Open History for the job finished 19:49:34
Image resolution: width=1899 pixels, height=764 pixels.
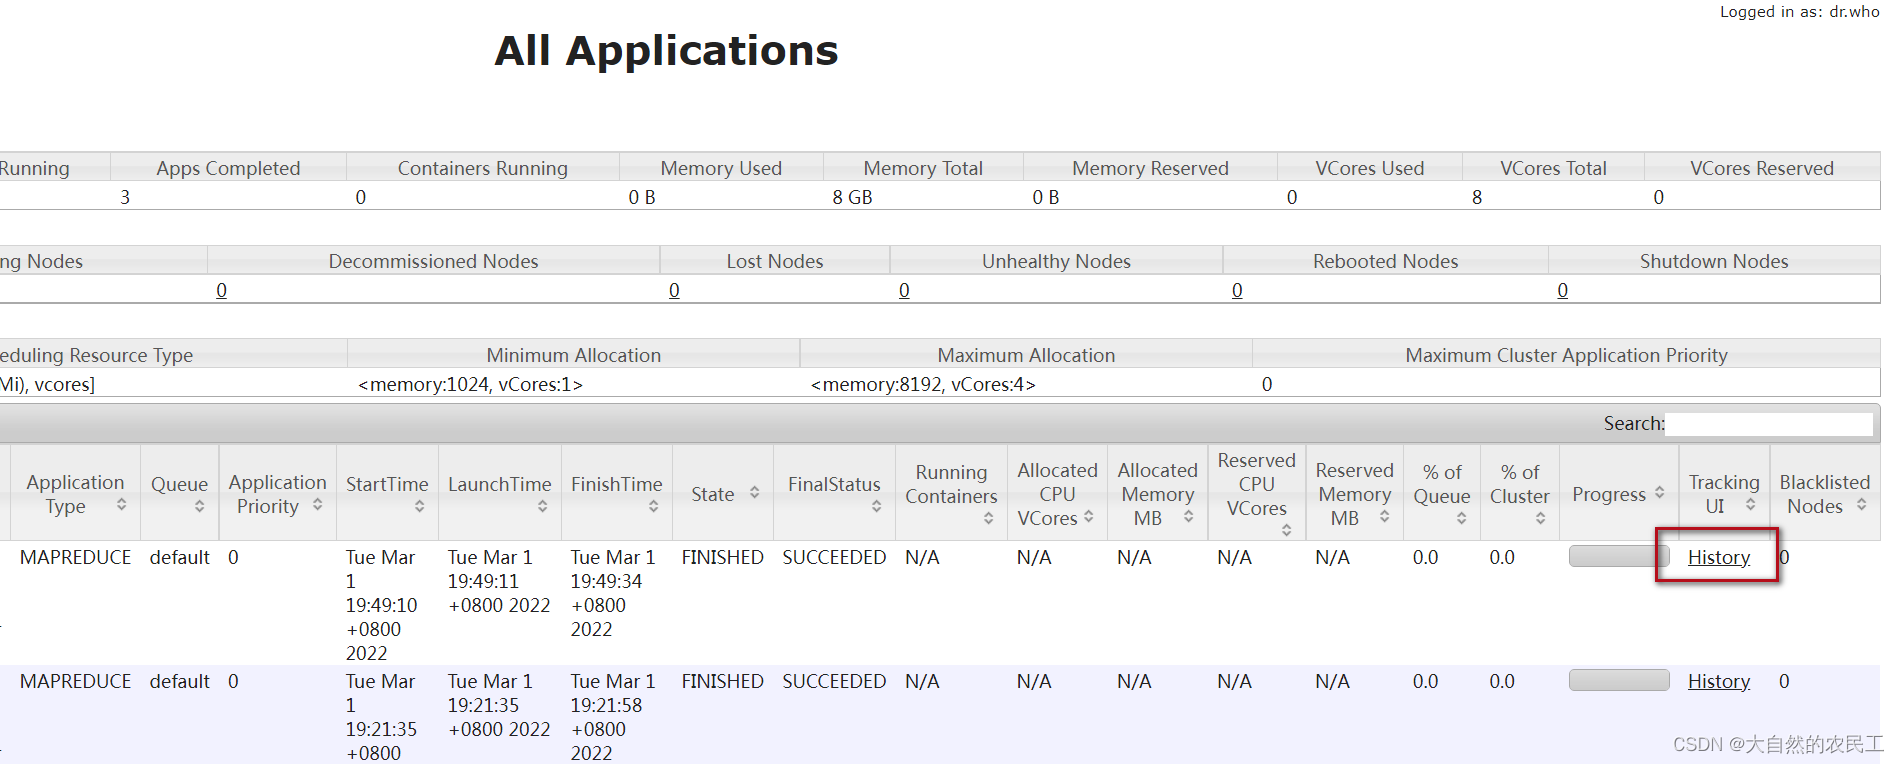coord(1719,557)
